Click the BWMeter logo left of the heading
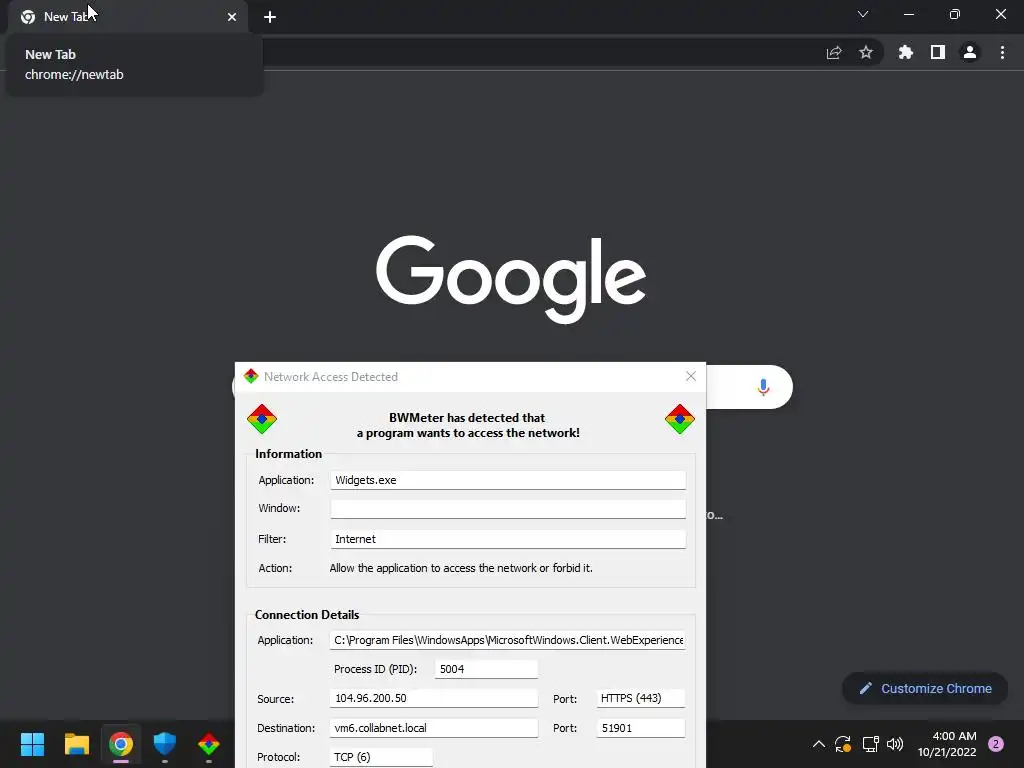Viewport: 1024px width, 768px height. click(262, 419)
